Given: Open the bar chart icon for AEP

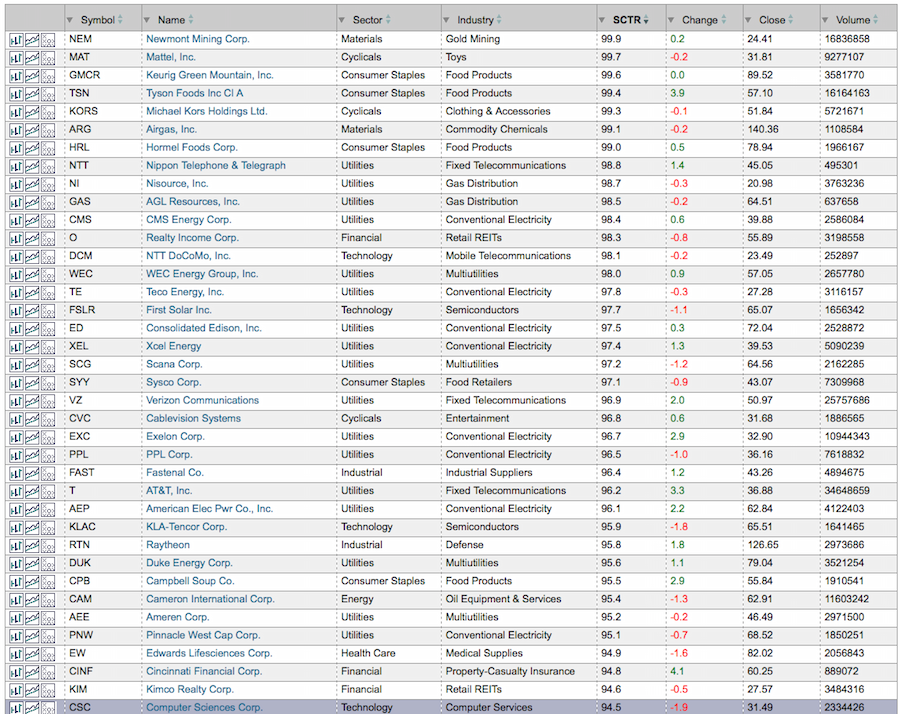Looking at the screenshot, I should tap(16, 510).
